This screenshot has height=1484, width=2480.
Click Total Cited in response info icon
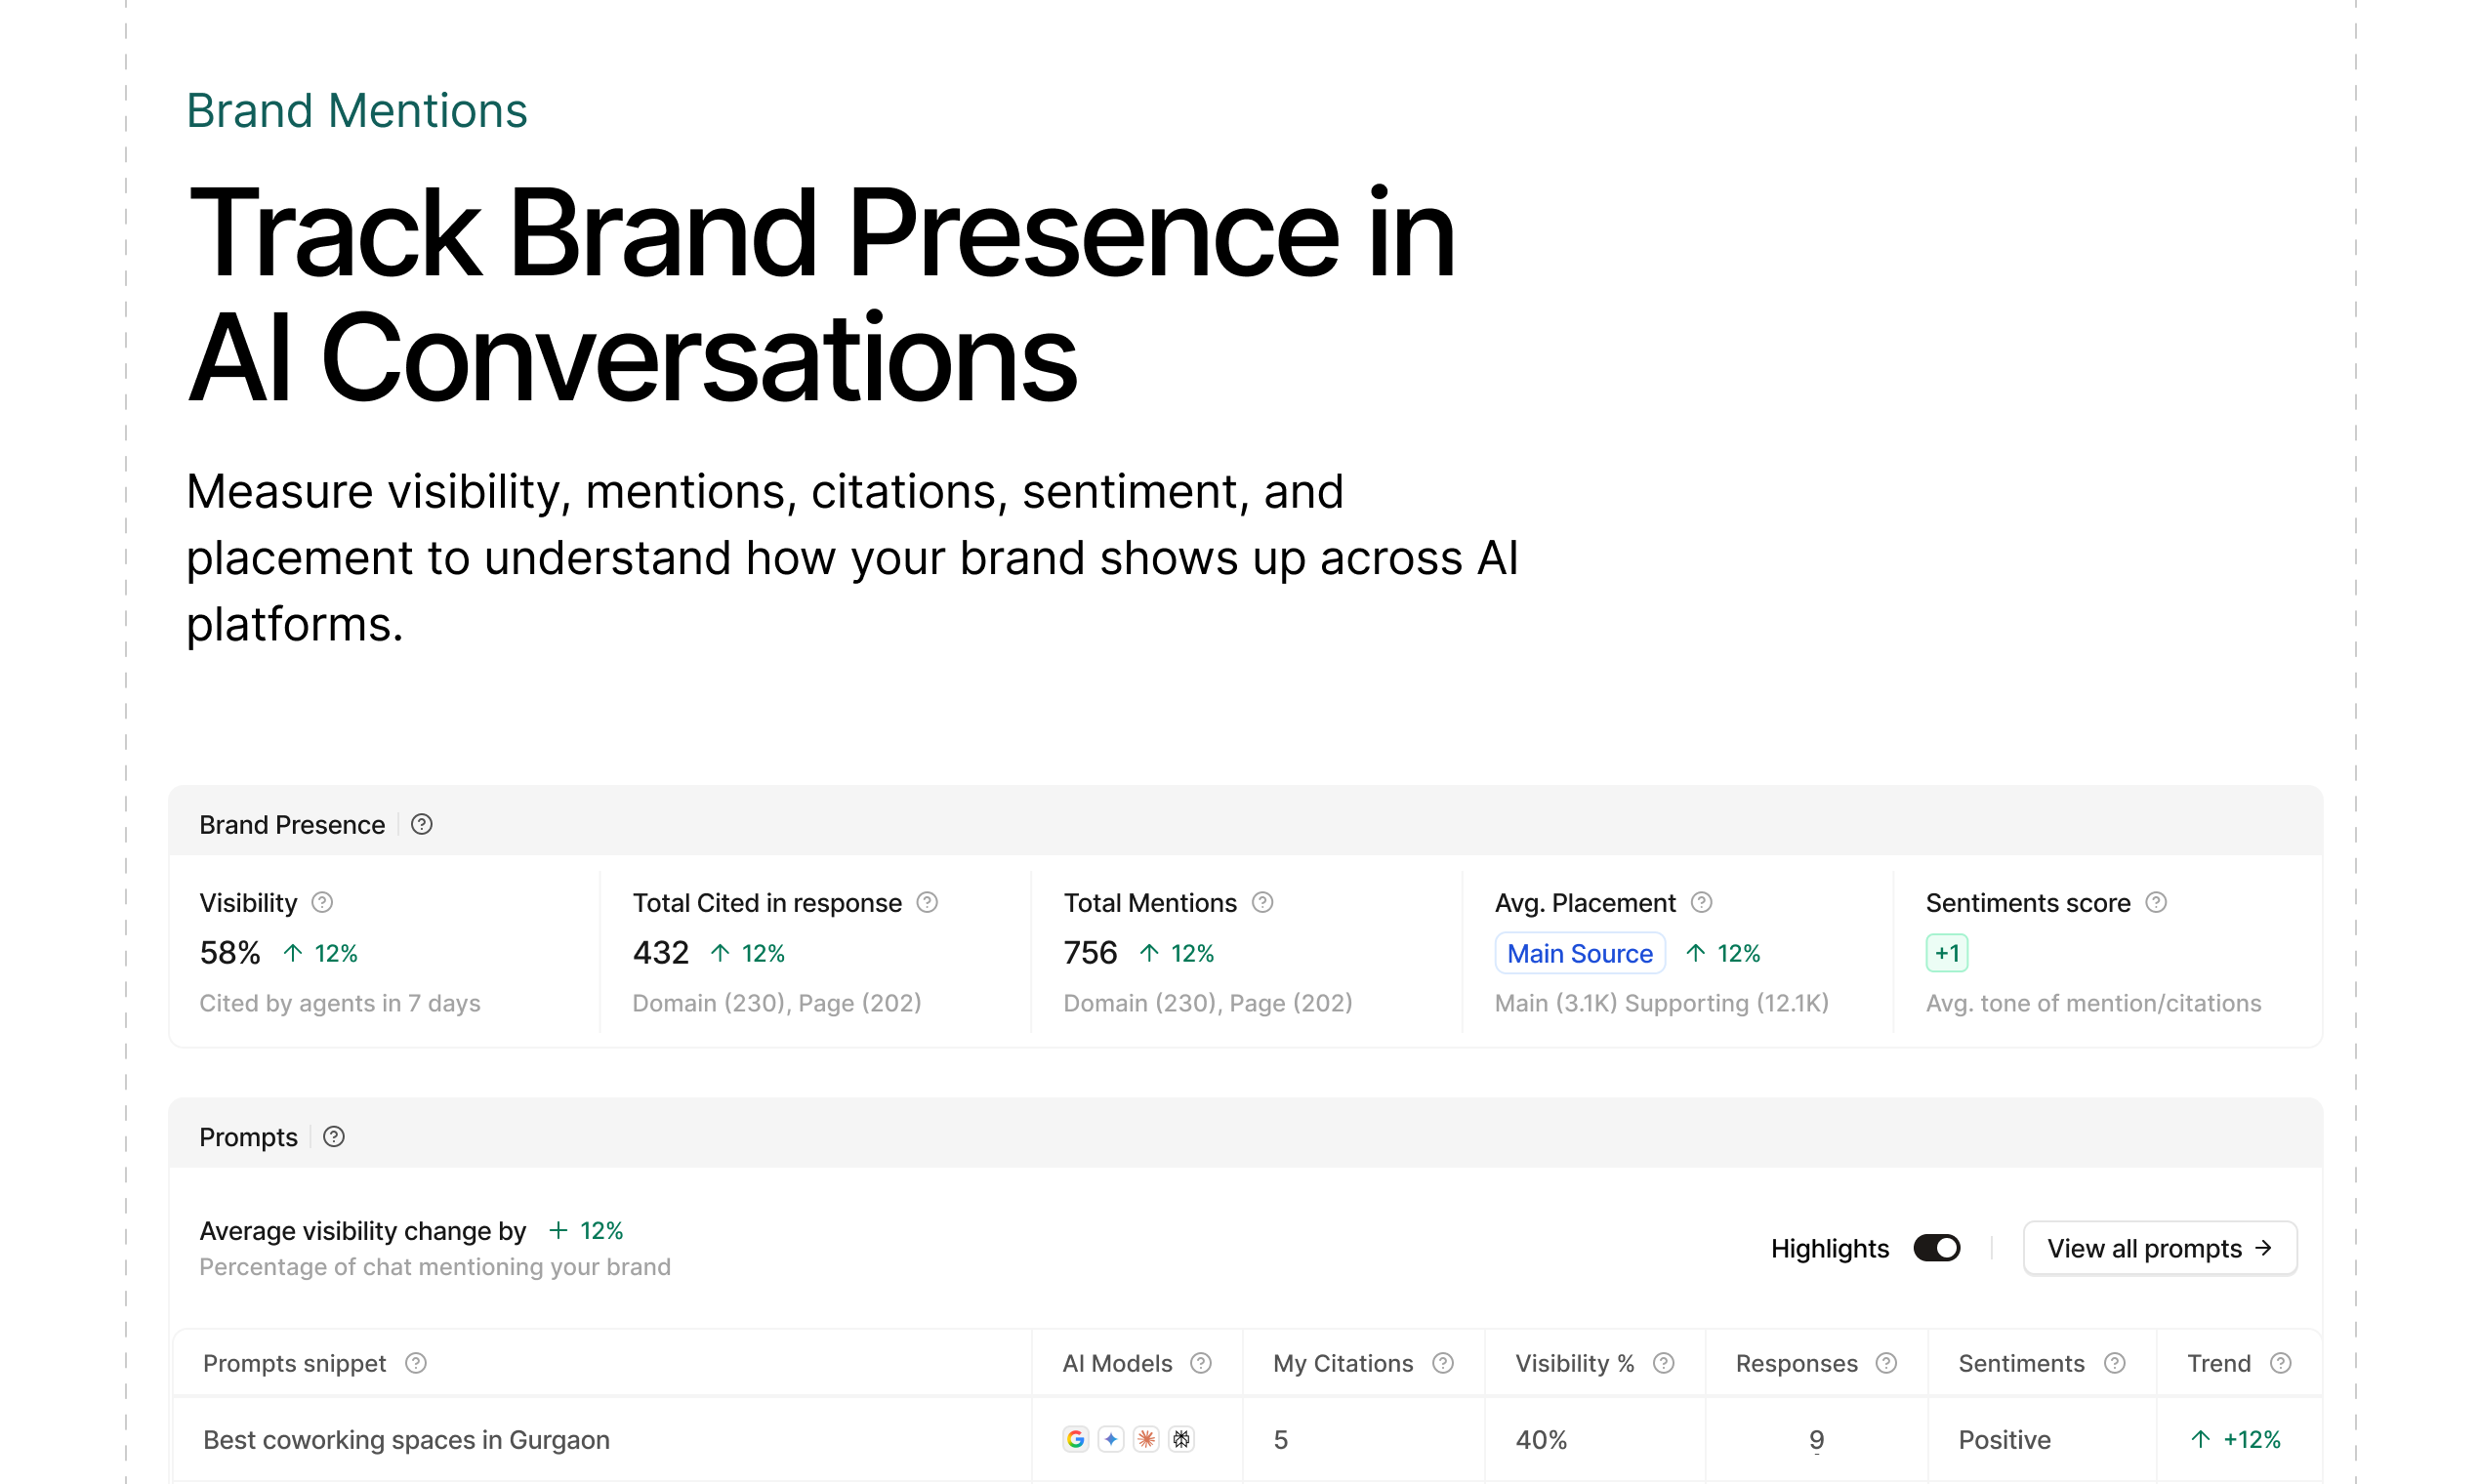[x=927, y=902]
